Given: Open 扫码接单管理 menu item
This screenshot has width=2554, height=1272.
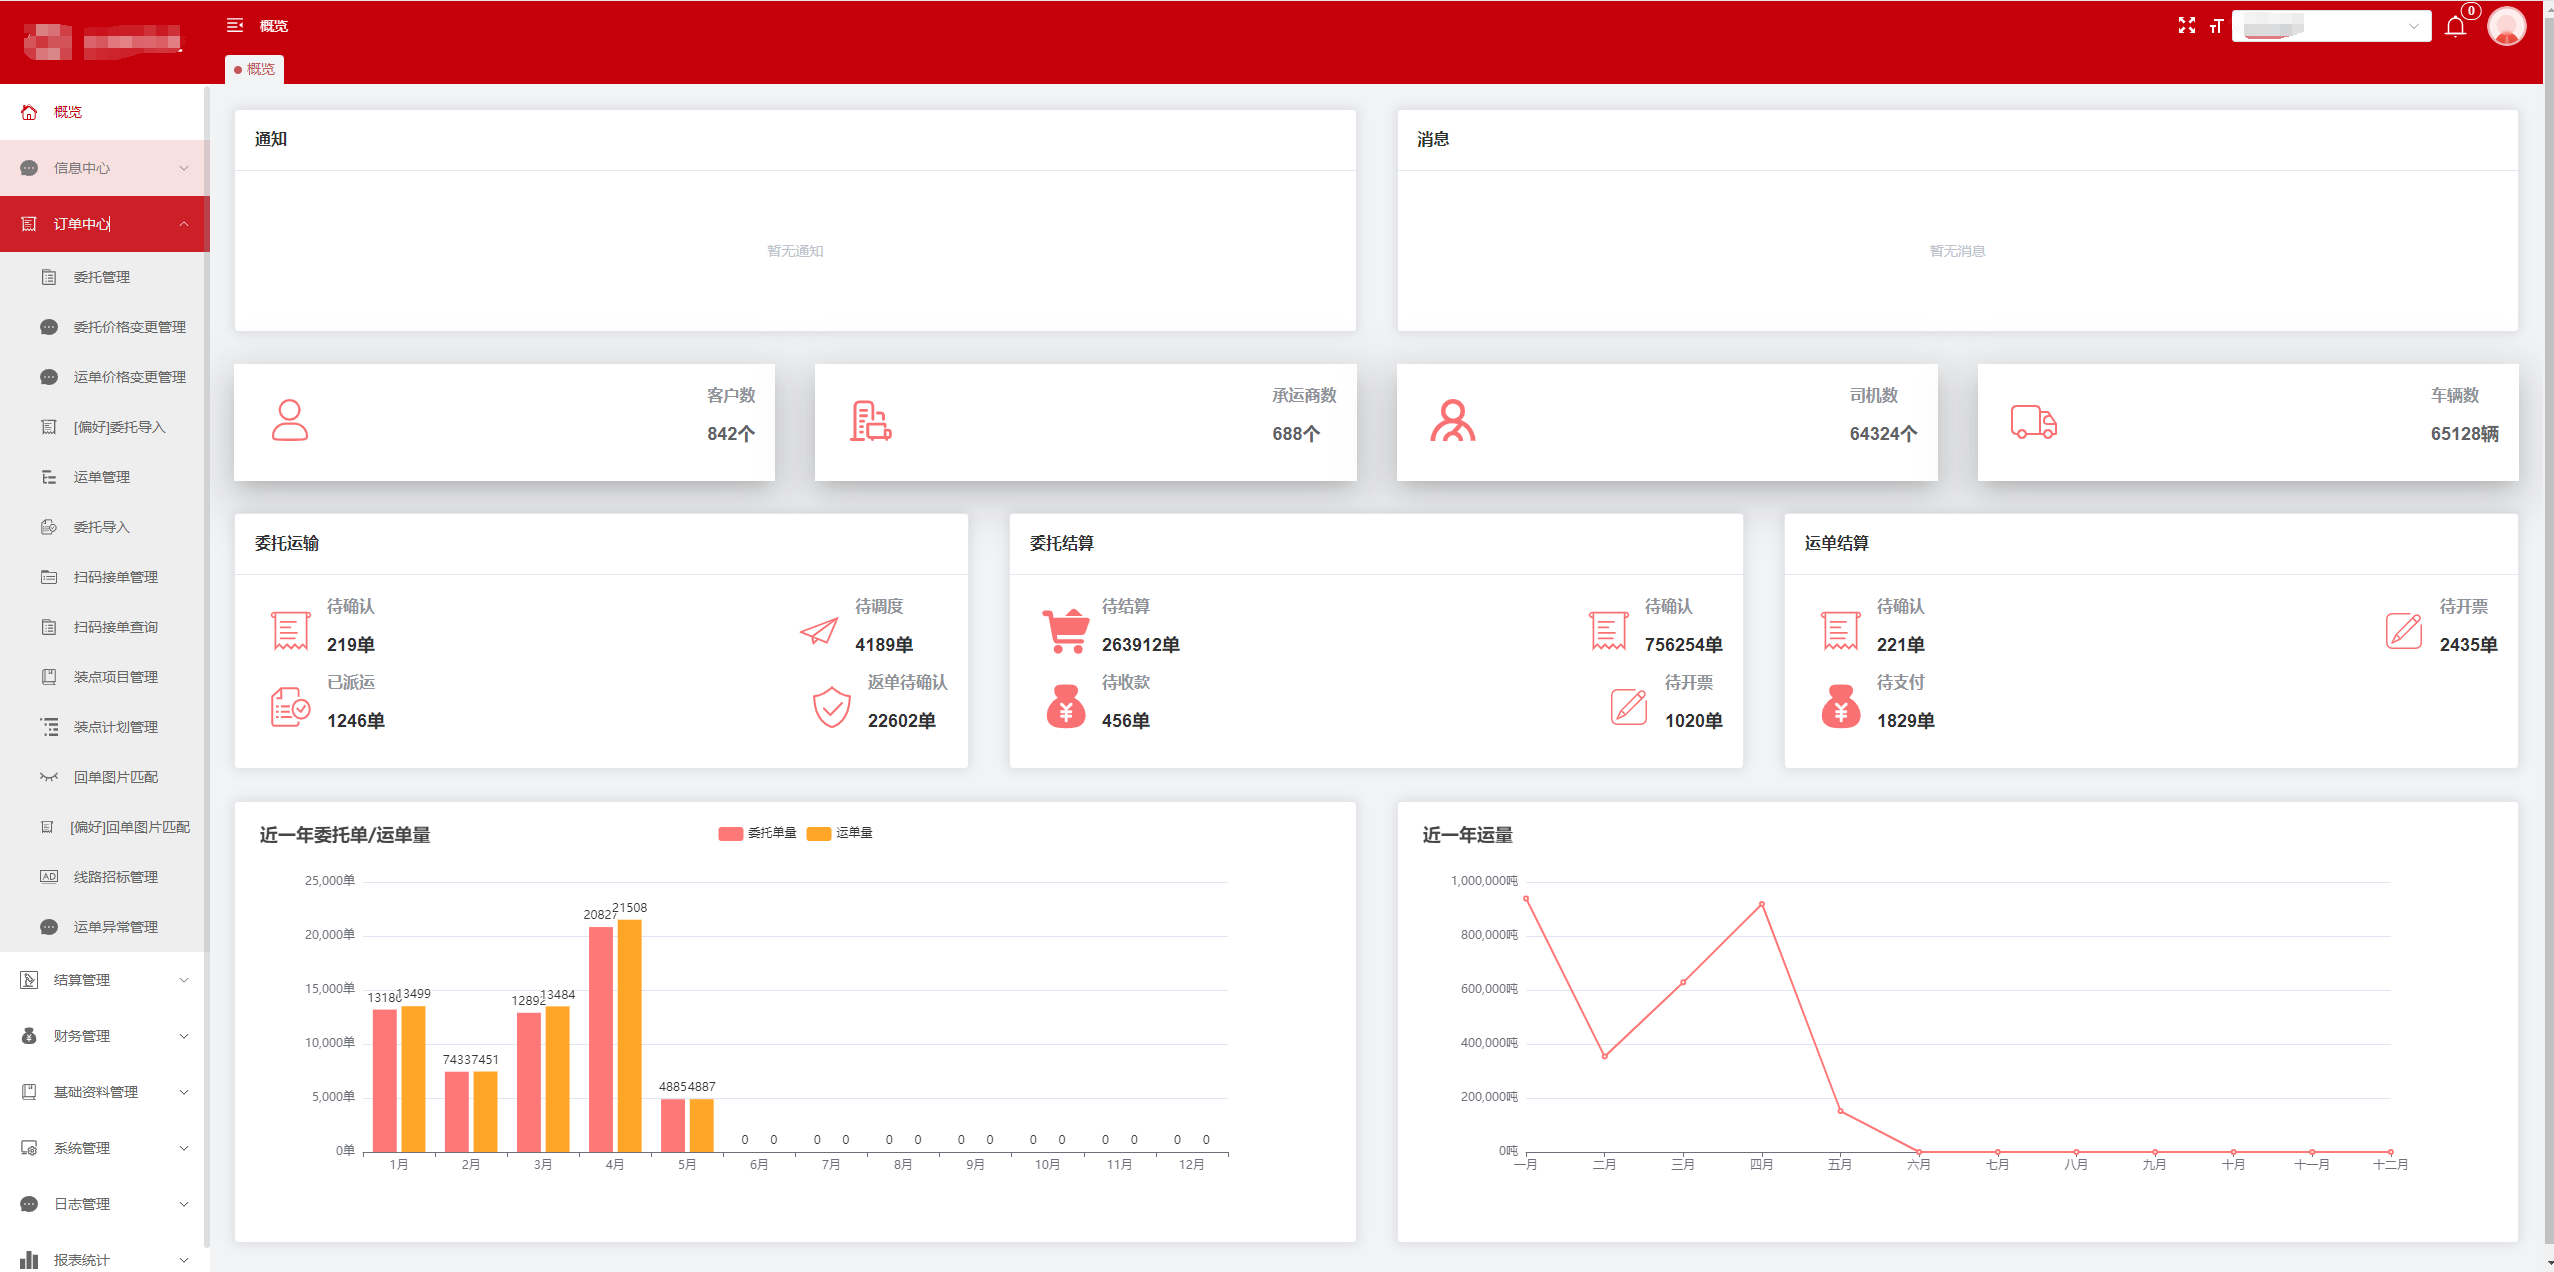Looking at the screenshot, I should coord(104,577).
